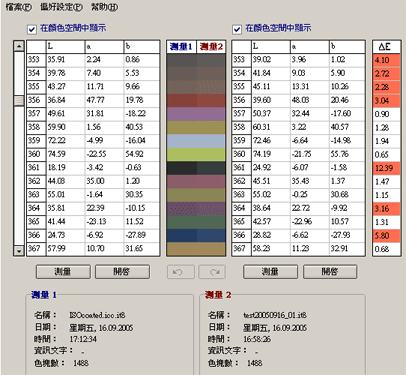Click dark swatch for row 361
406x375 pixels.
pyautogui.click(x=196, y=168)
